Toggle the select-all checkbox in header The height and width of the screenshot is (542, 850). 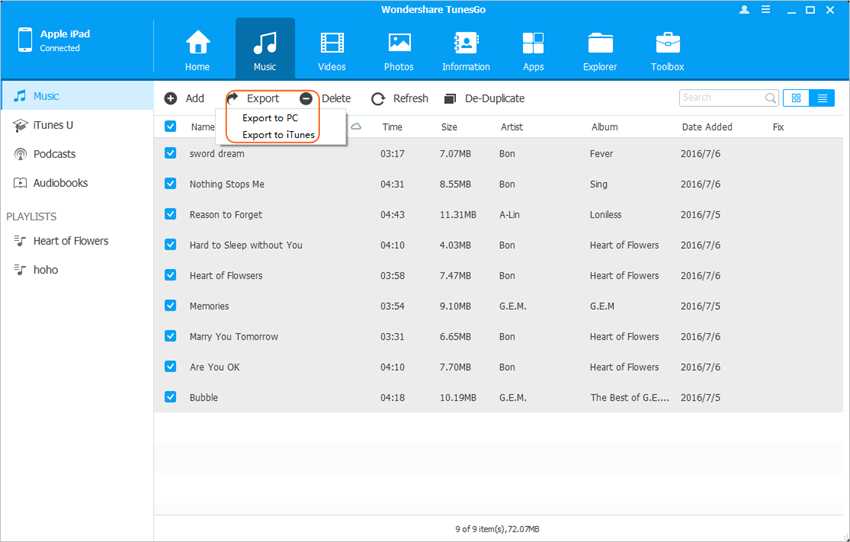[x=170, y=127]
